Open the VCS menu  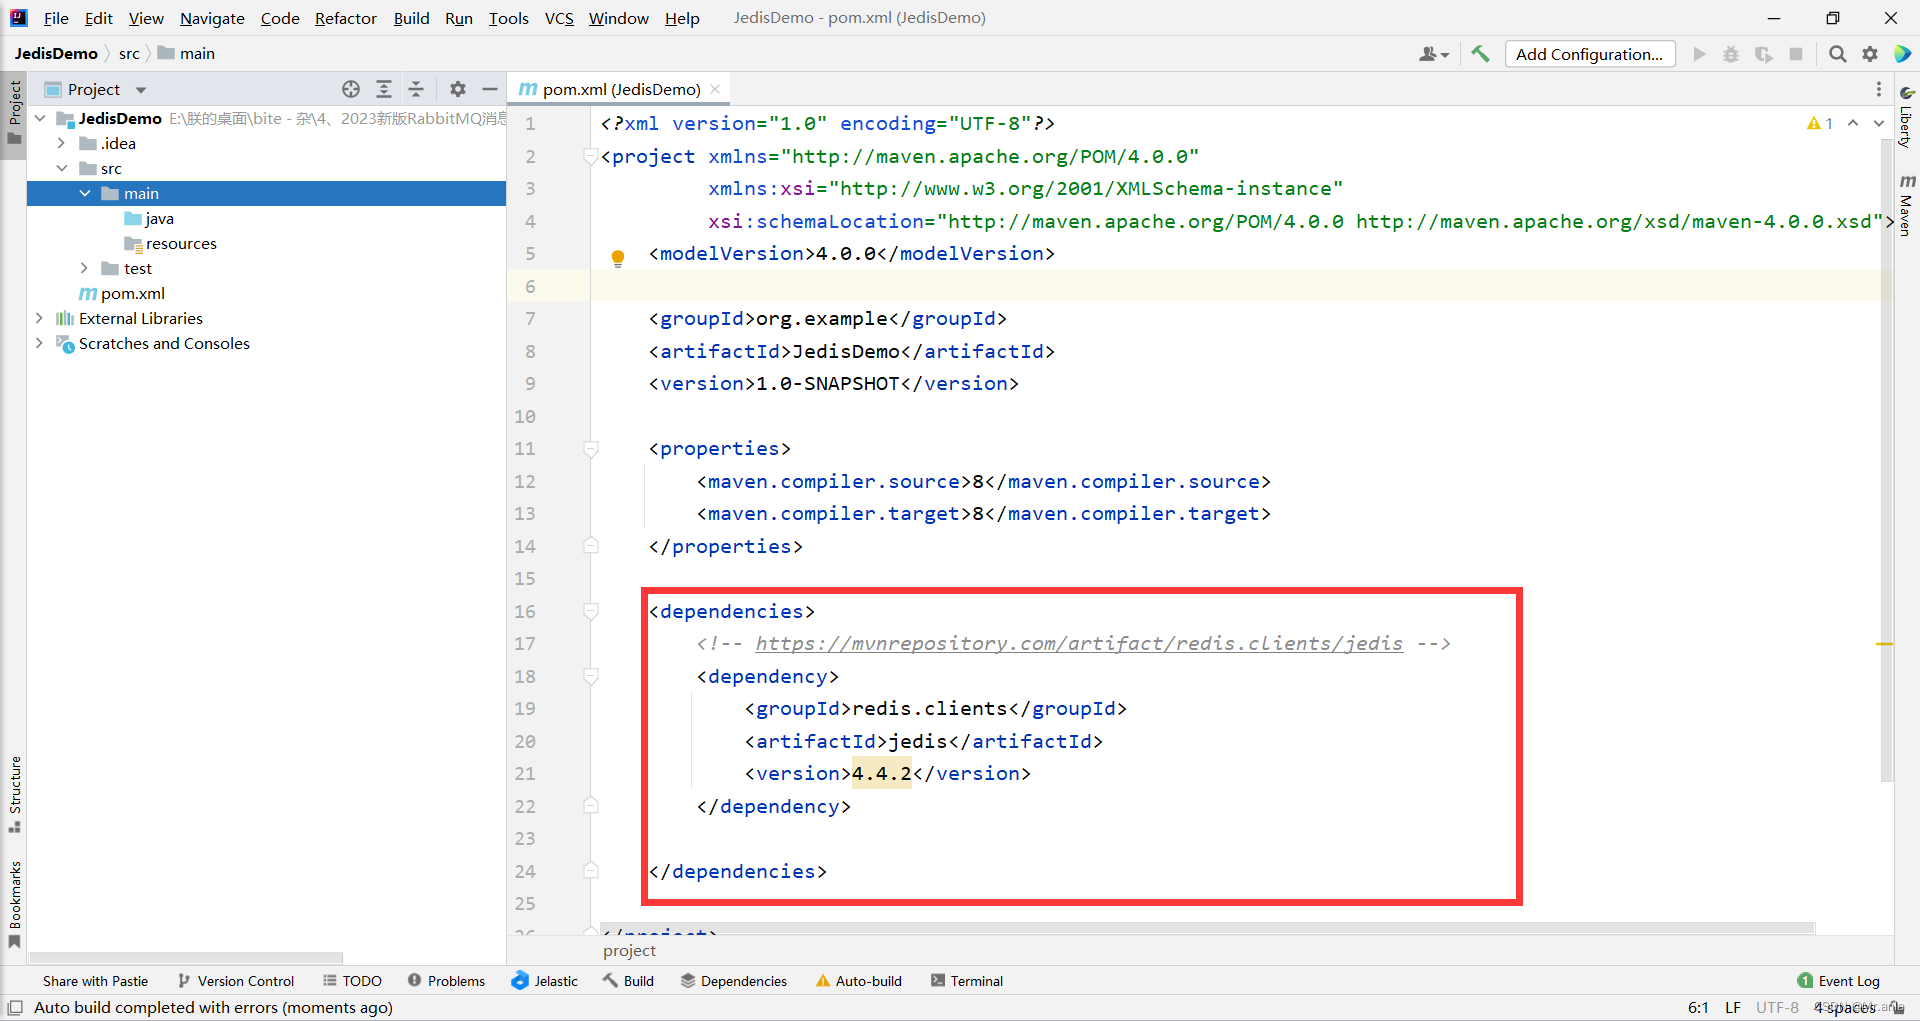click(x=559, y=18)
